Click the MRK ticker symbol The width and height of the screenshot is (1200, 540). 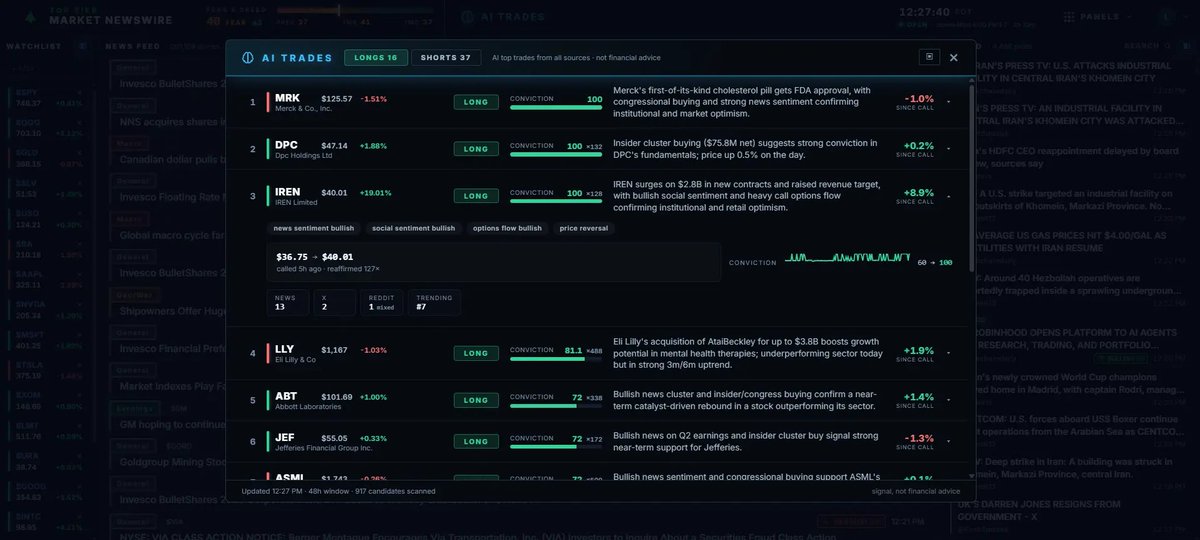pyautogui.click(x=287, y=98)
